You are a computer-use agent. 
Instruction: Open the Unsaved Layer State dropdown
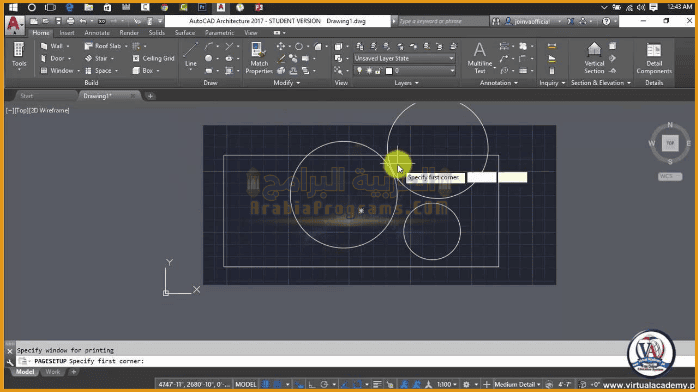tap(404, 58)
